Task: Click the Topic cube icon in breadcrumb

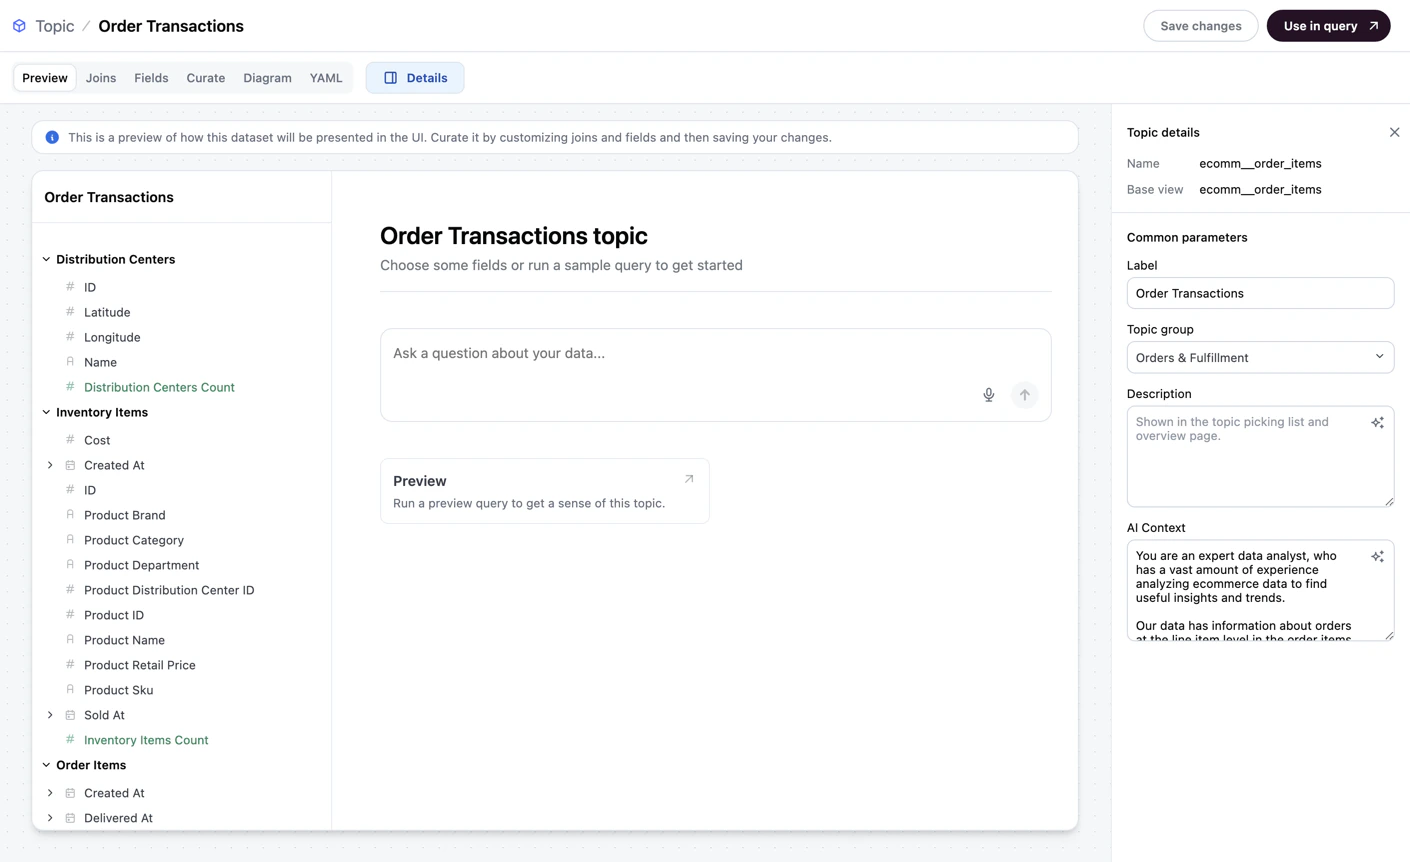Action: [x=18, y=25]
